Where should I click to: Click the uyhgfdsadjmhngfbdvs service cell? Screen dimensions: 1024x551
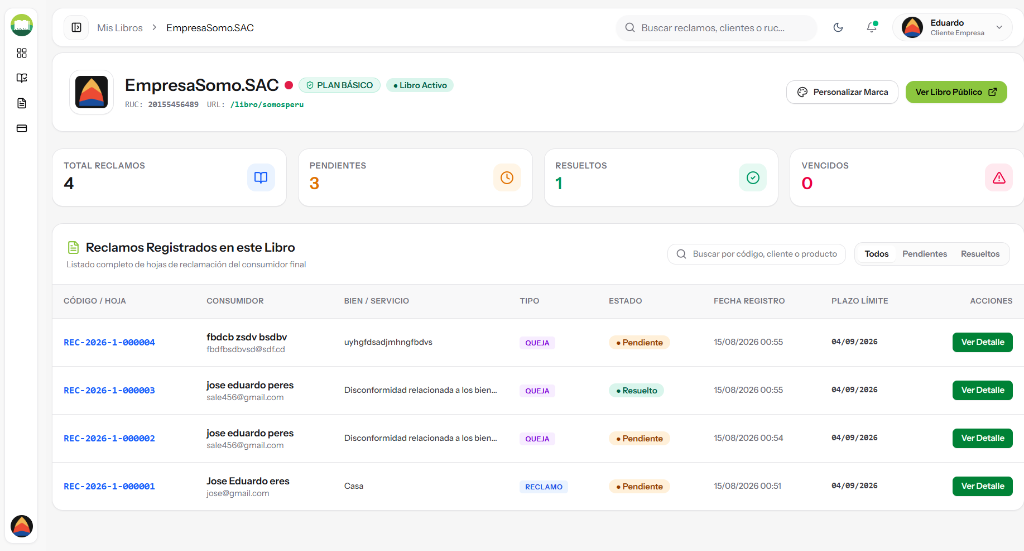point(389,342)
